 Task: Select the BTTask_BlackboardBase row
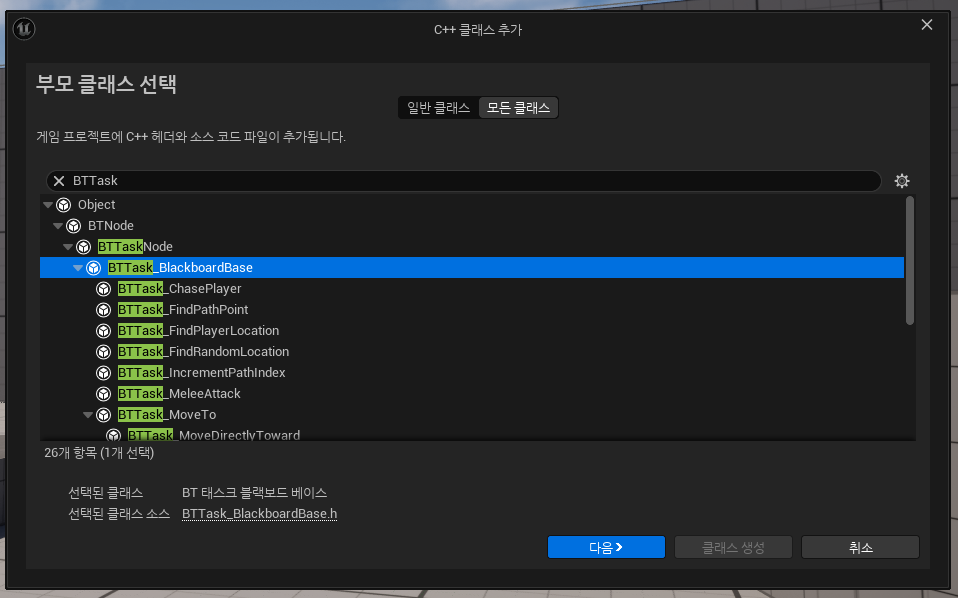tap(472, 268)
